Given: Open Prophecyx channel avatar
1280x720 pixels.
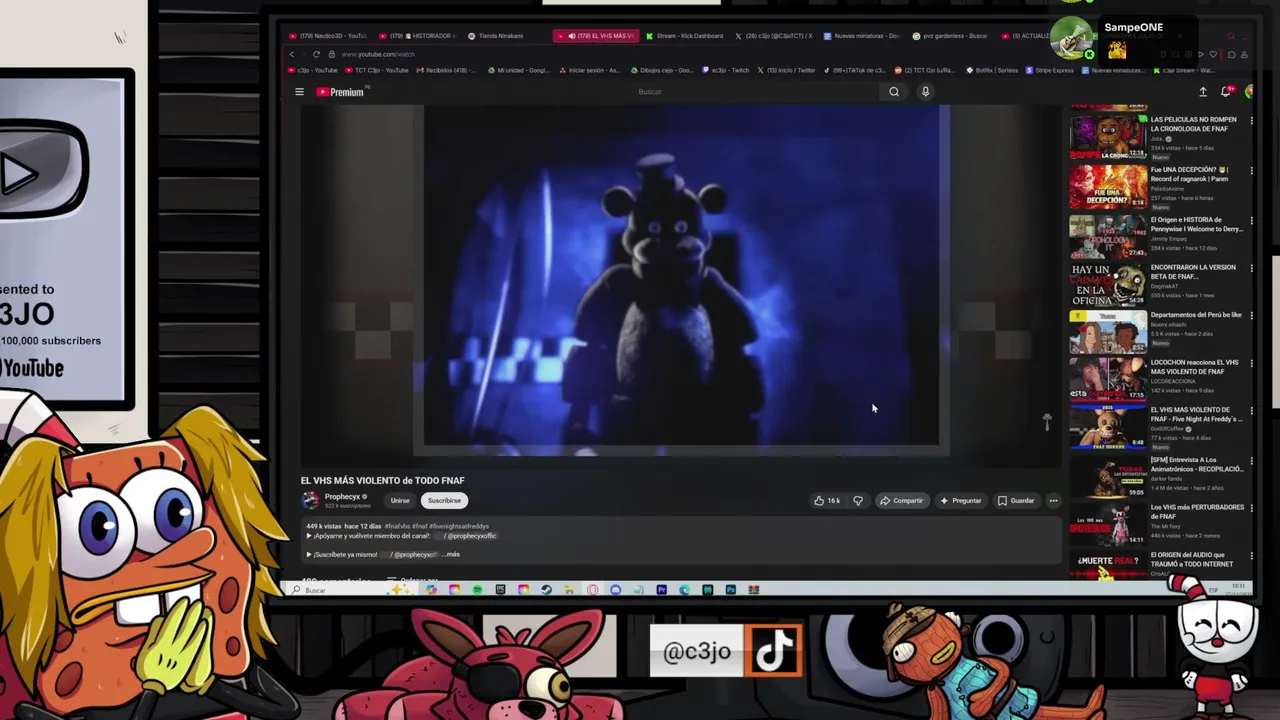Looking at the screenshot, I should pos(311,500).
